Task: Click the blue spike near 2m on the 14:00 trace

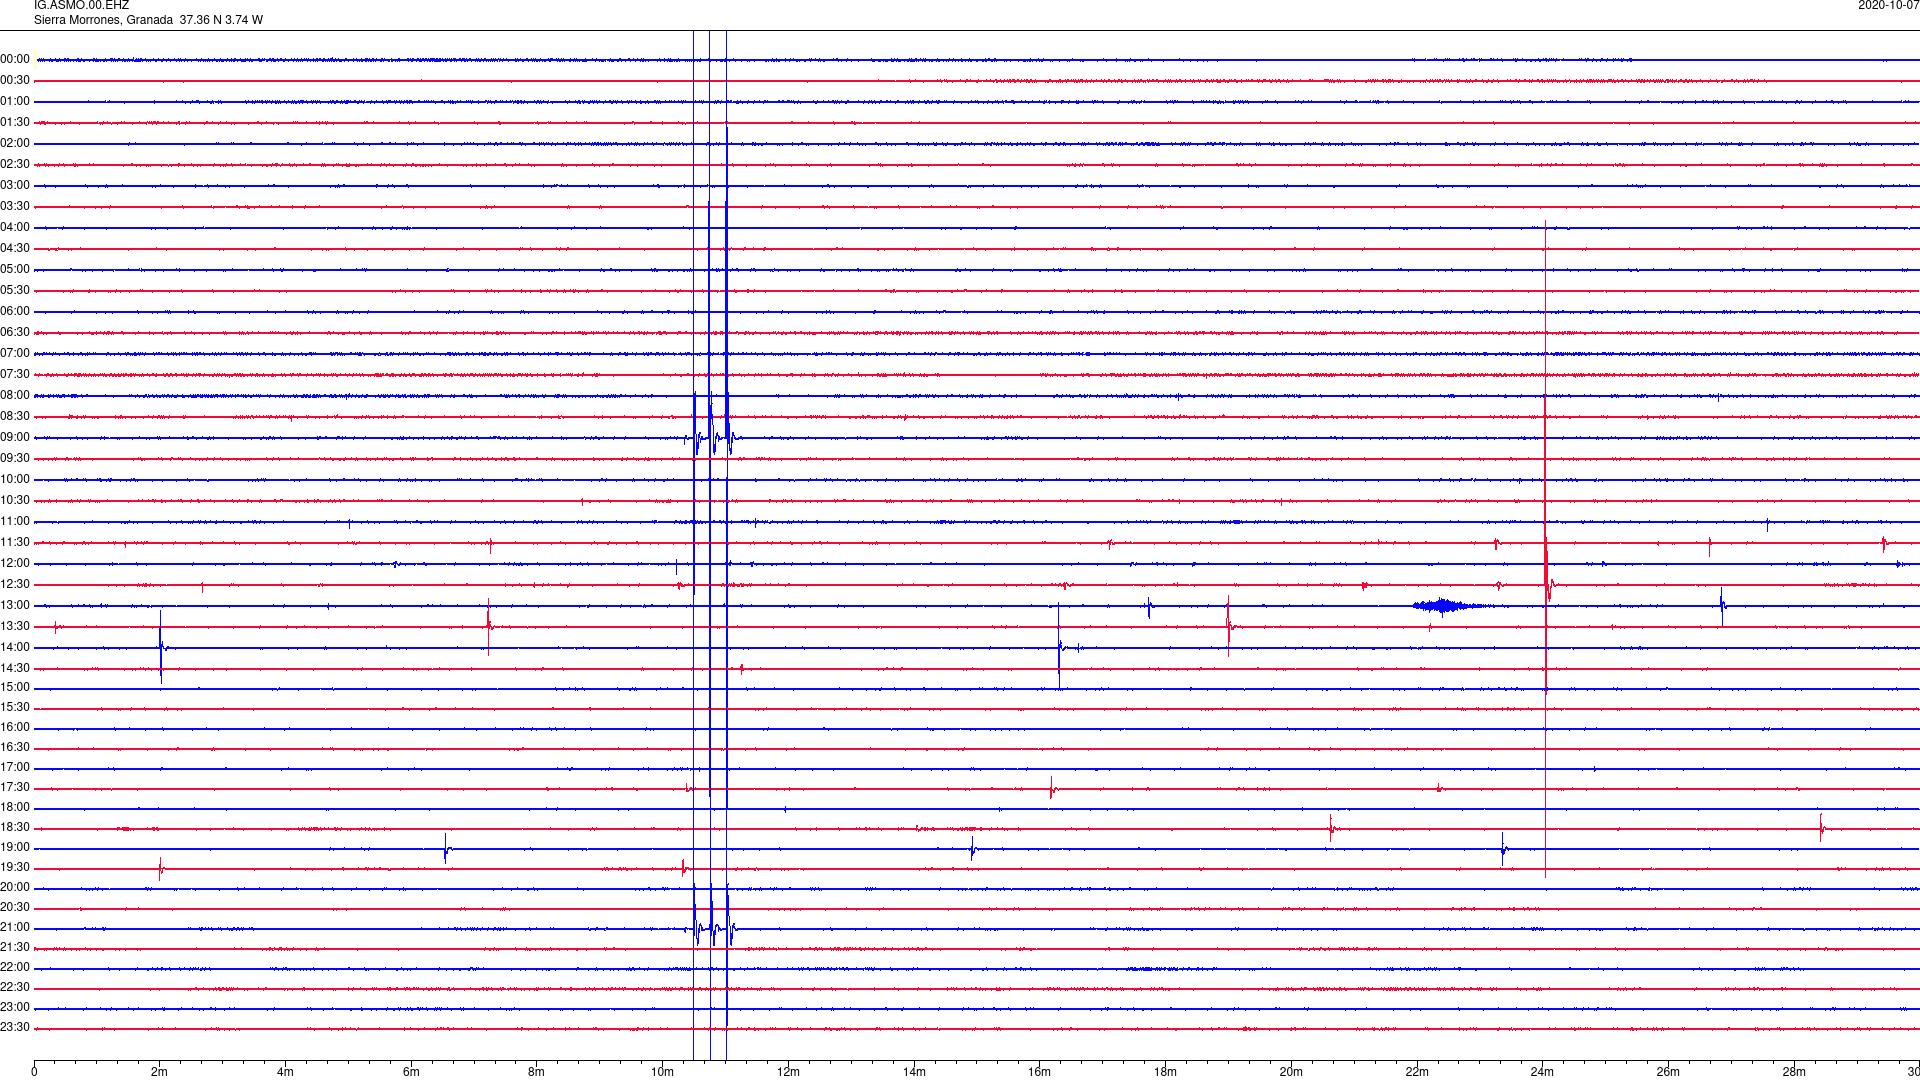Action: [161, 647]
